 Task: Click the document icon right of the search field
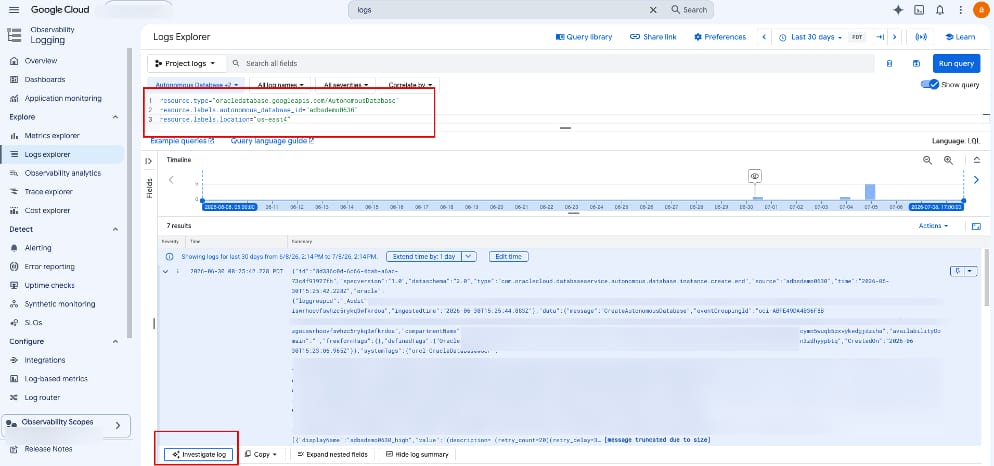889,63
